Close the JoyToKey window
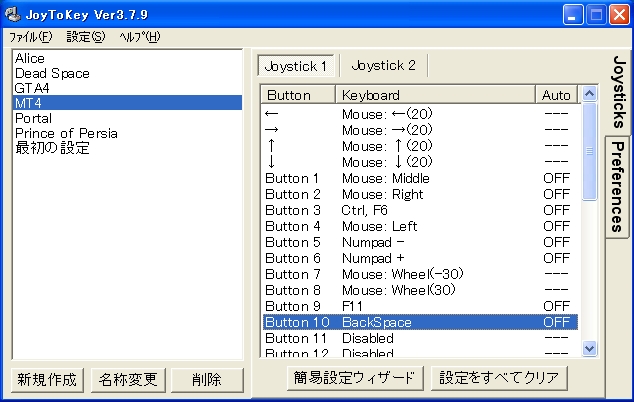Viewport: 634px width, 402px height. pos(619,15)
